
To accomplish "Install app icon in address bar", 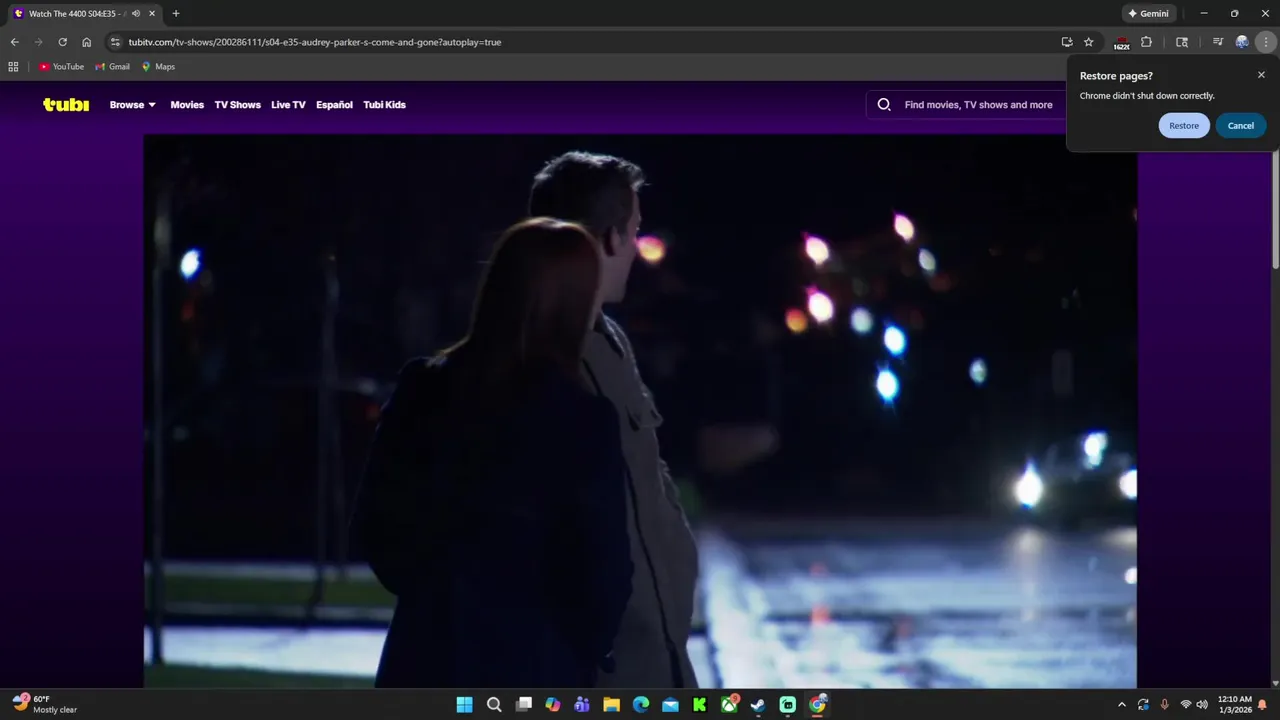I will coord(1067,42).
